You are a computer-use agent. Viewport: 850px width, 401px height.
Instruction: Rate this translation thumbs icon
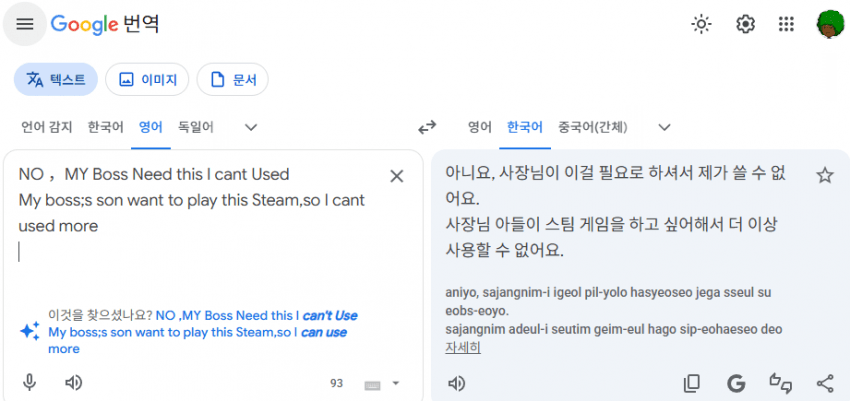coord(781,383)
